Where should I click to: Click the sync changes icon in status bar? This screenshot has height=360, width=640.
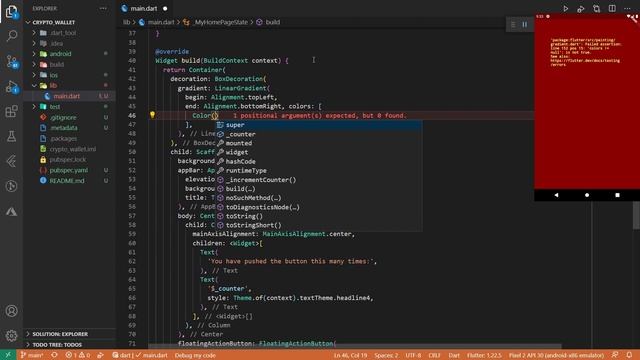coord(54,355)
